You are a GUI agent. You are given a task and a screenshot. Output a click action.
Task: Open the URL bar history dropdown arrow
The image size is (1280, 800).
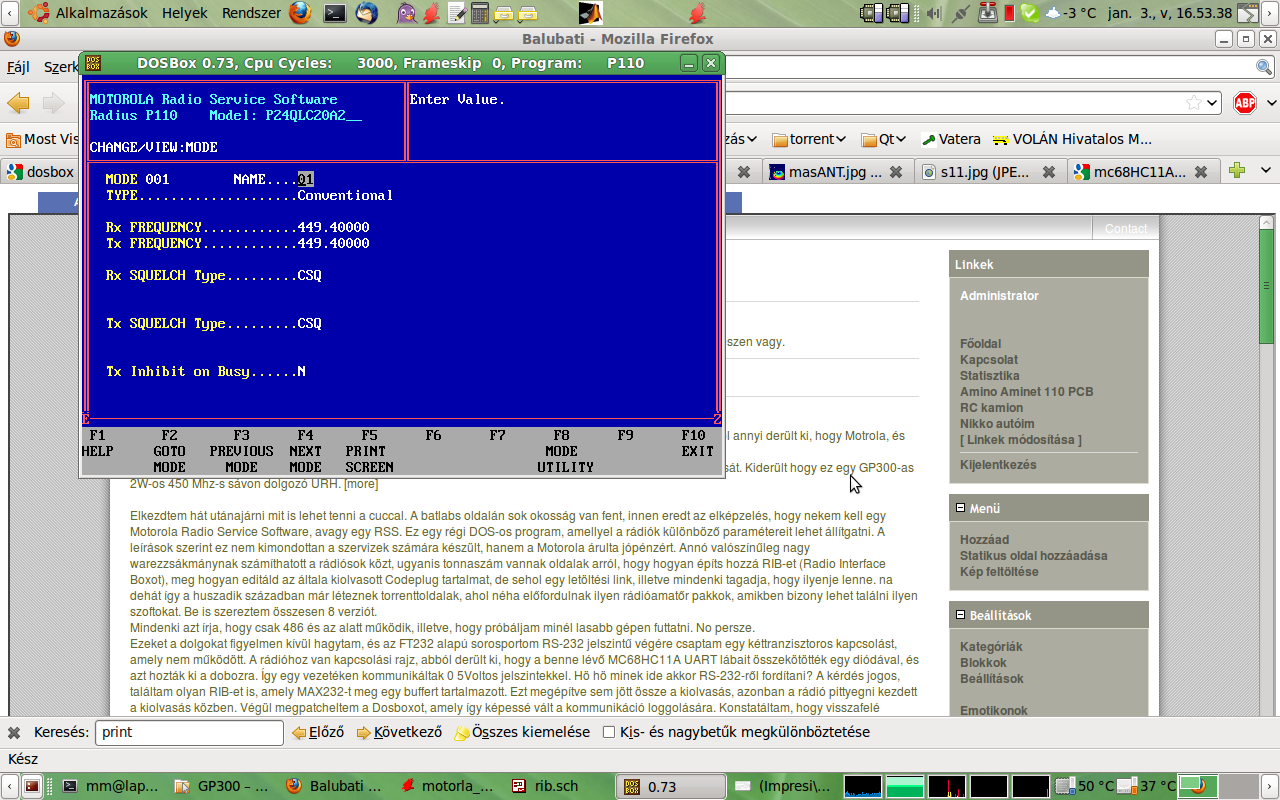click(1212, 102)
